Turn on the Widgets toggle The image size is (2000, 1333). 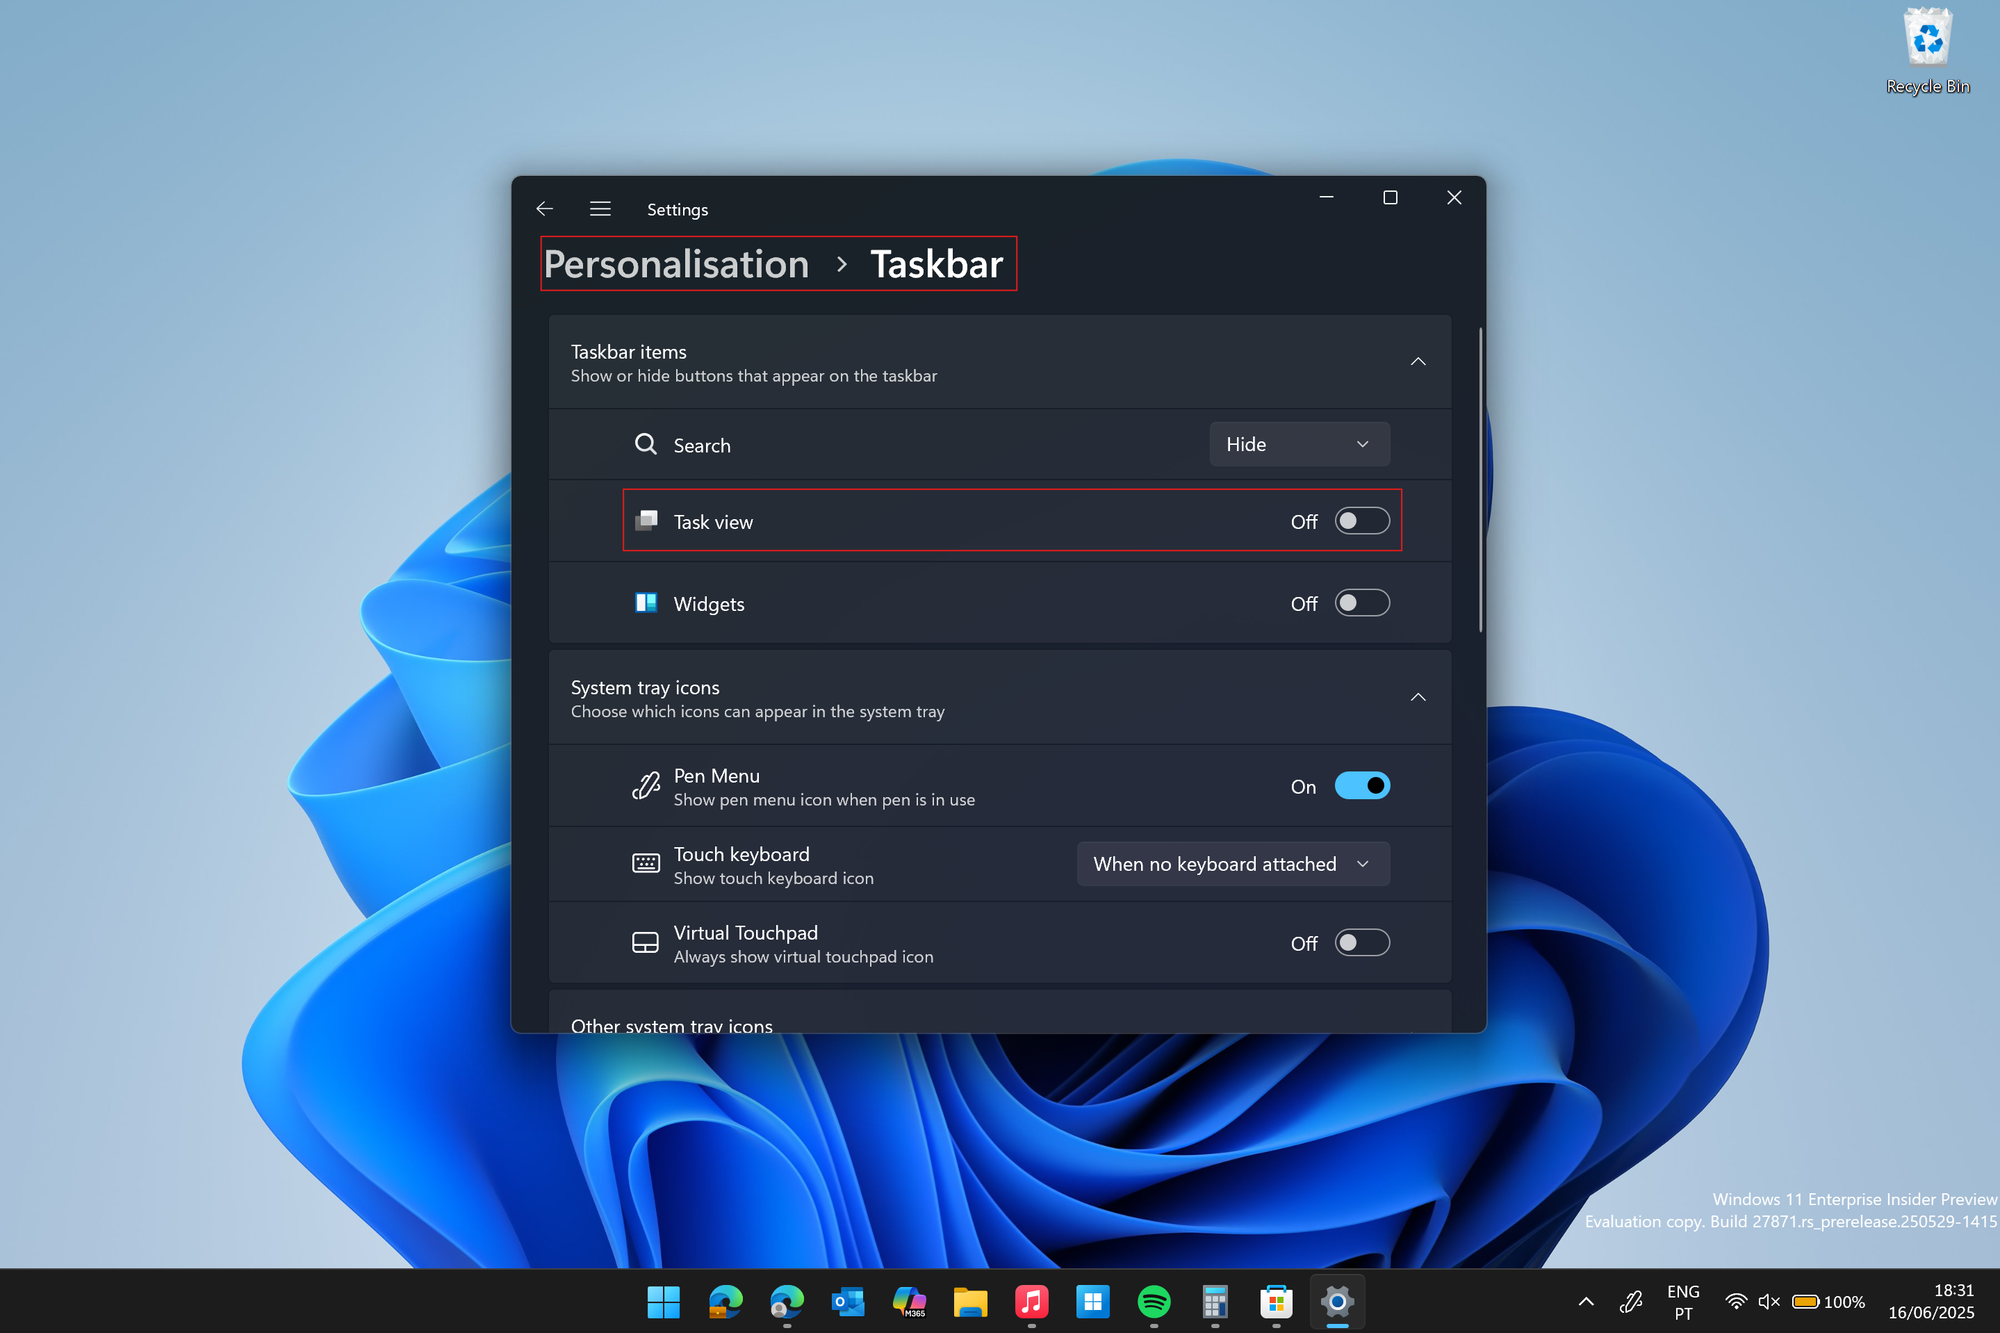pyautogui.click(x=1362, y=603)
